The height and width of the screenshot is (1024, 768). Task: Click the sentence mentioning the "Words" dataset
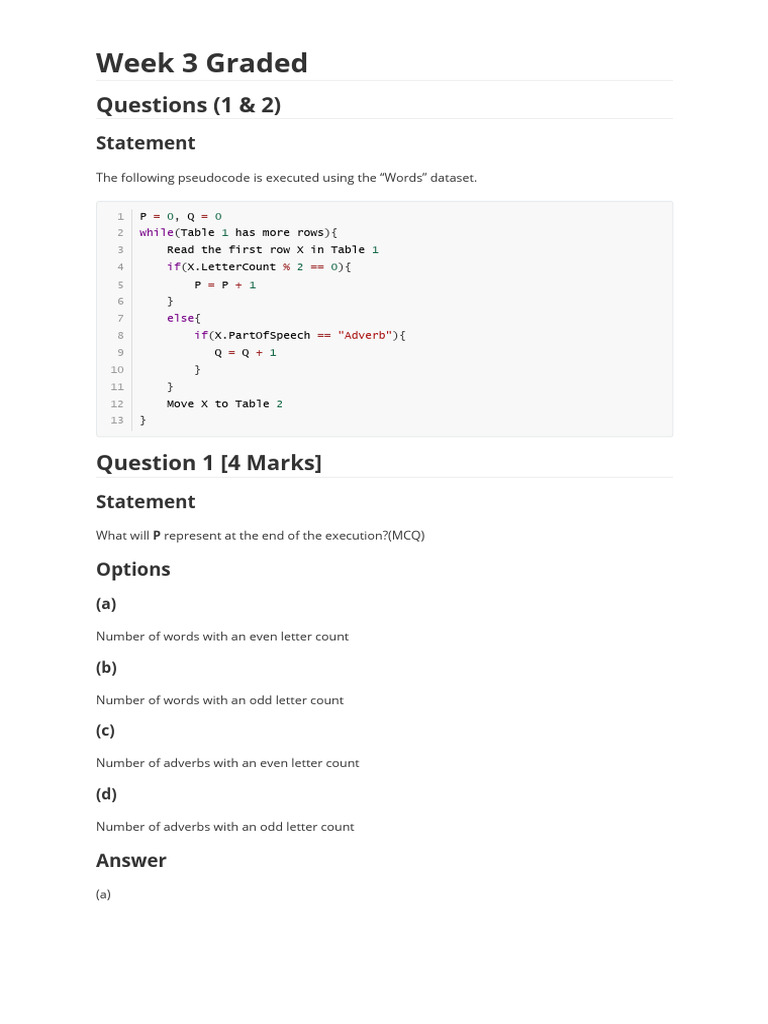(286, 178)
